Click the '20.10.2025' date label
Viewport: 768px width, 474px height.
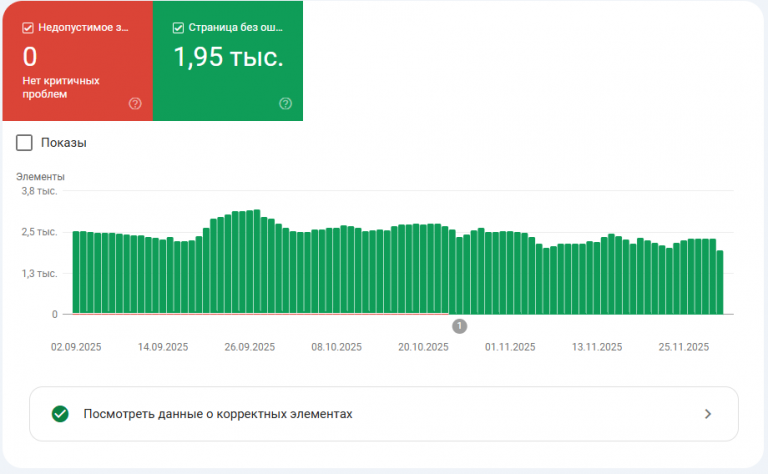click(x=423, y=347)
